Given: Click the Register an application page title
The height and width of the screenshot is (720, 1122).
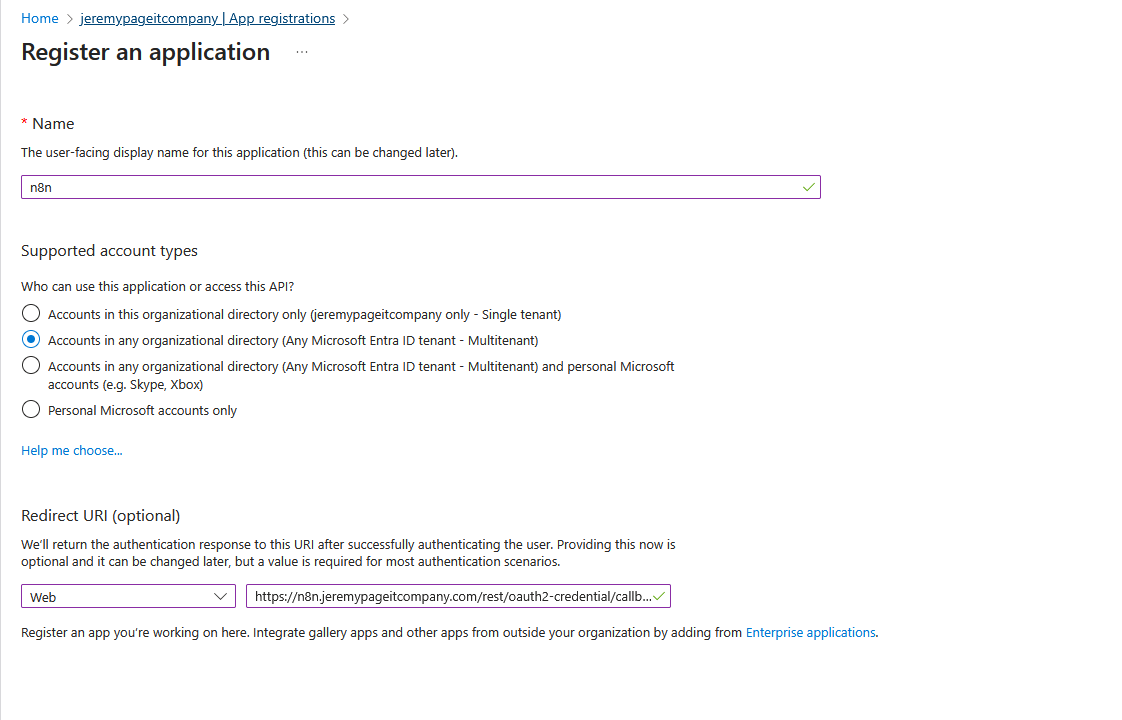Looking at the screenshot, I should [x=146, y=52].
